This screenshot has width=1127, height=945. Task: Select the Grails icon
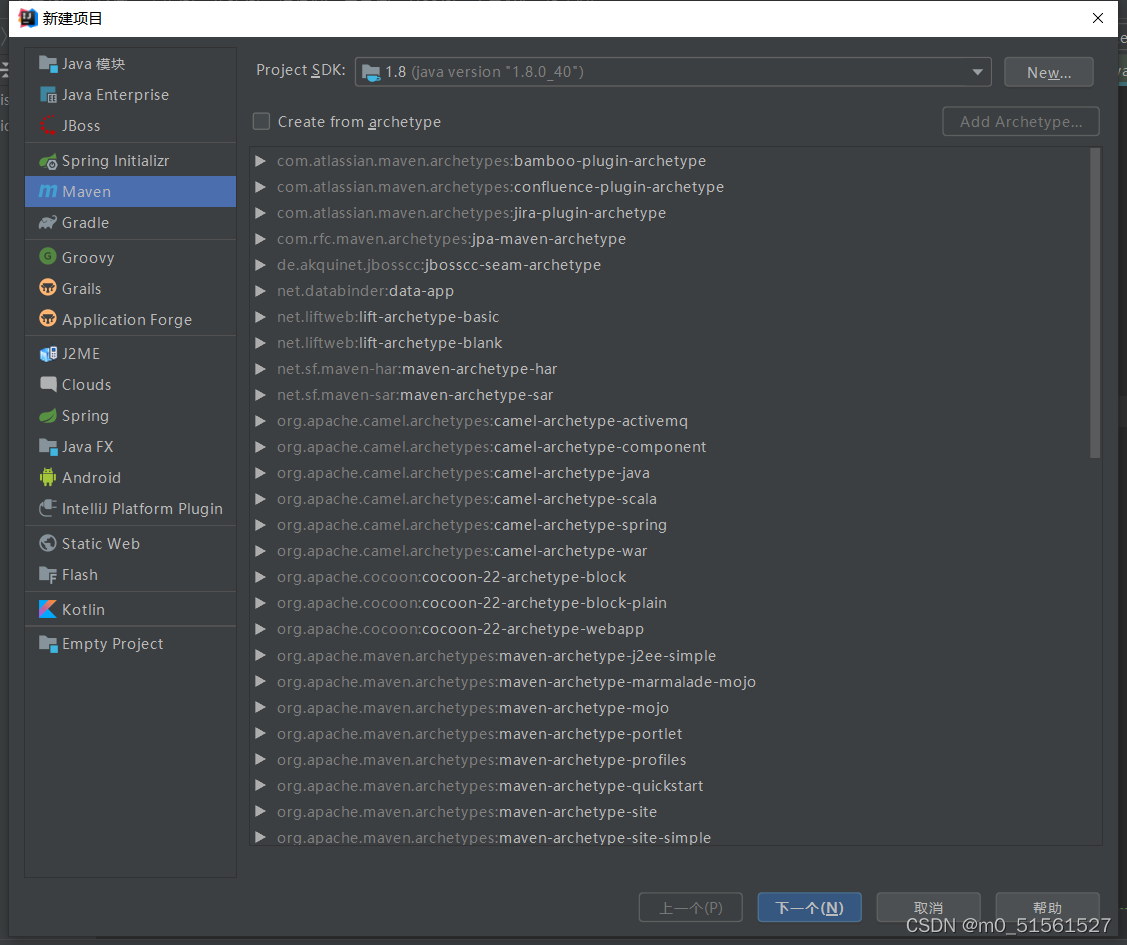coord(48,288)
